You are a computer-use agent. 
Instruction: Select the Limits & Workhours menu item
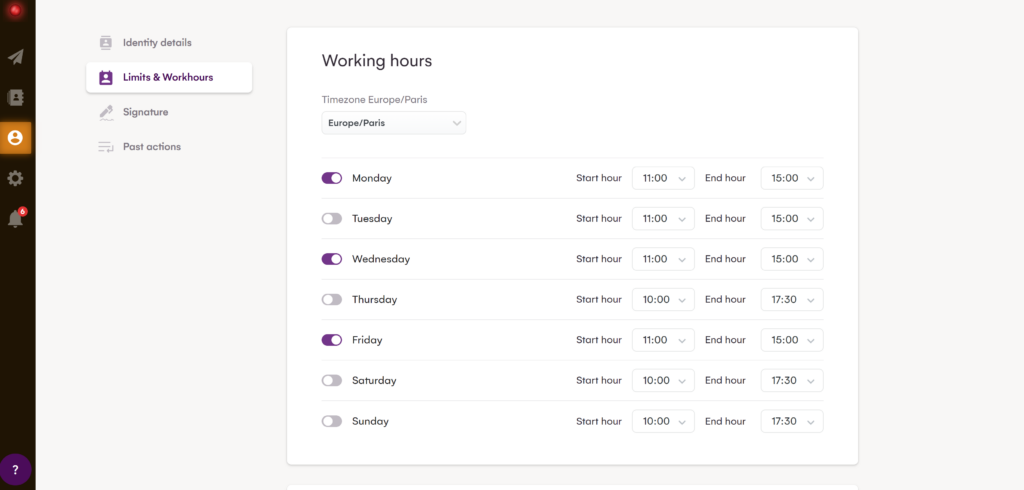click(168, 77)
